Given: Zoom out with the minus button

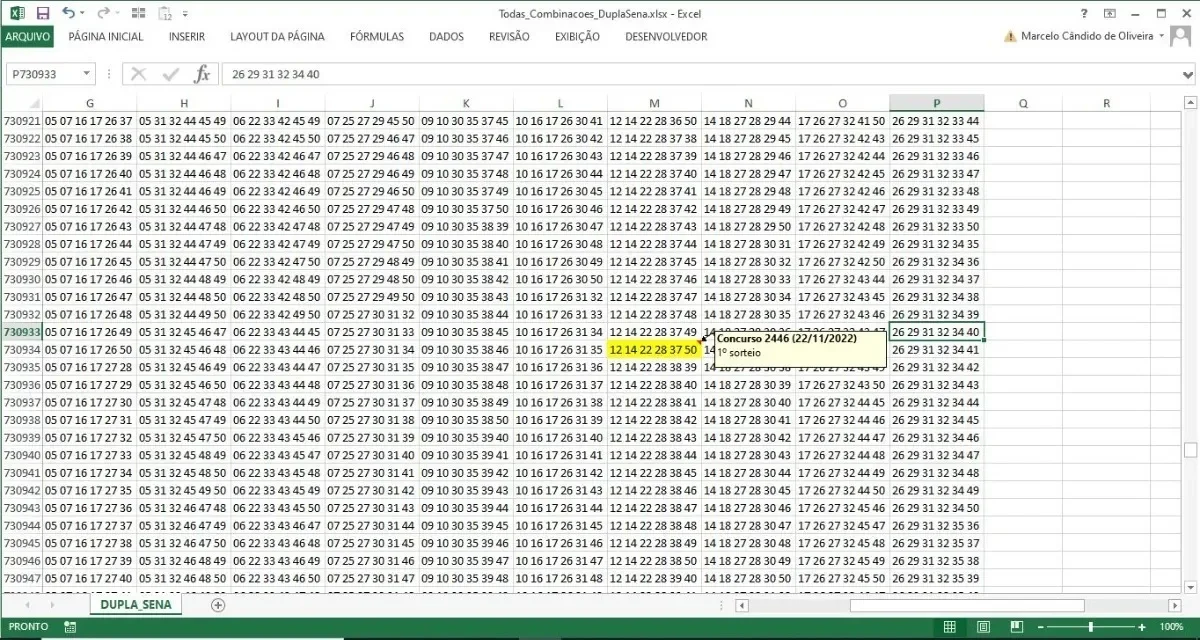Looking at the screenshot, I should pyautogui.click(x=1039, y=627).
